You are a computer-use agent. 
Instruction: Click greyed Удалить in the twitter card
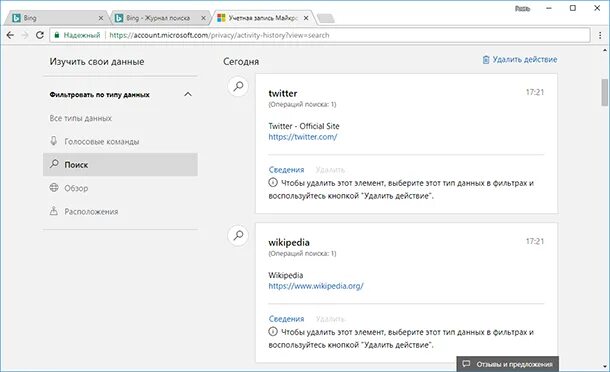[x=330, y=170]
